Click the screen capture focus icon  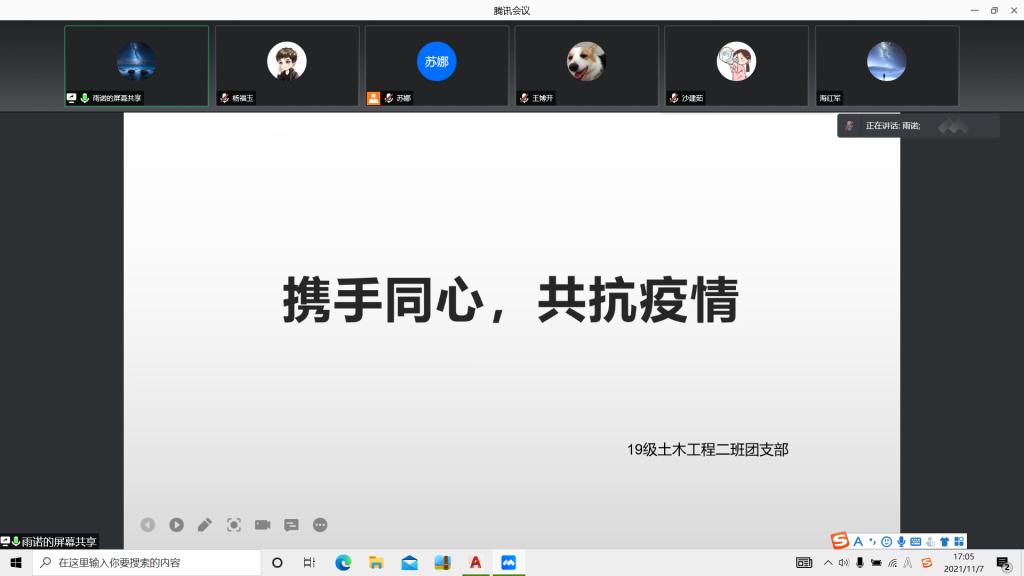tap(234, 525)
